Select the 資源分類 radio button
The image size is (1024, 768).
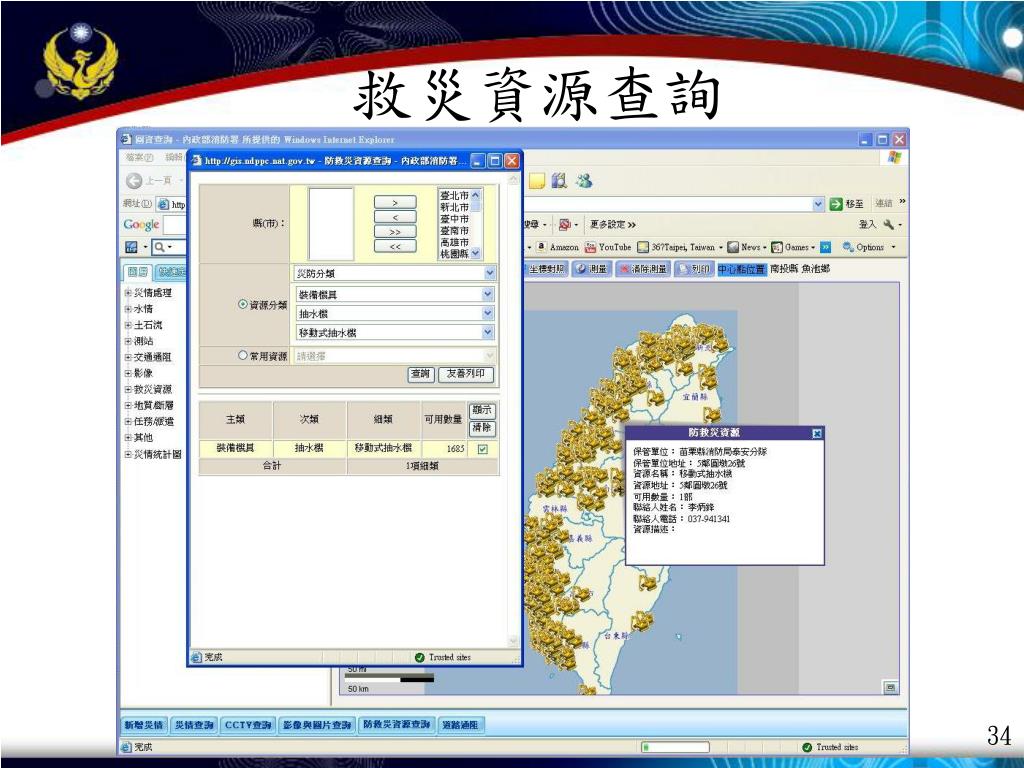pyautogui.click(x=243, y=304)
